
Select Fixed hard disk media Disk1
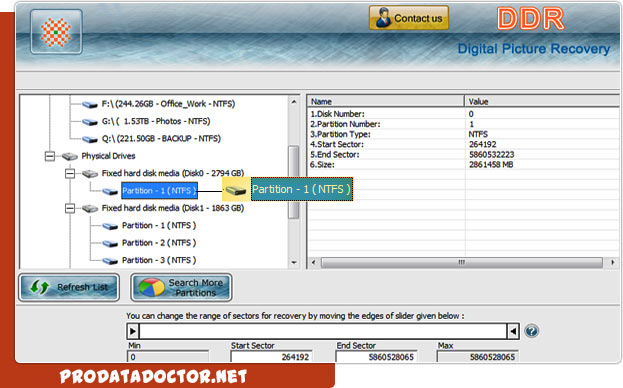point(173,208)
